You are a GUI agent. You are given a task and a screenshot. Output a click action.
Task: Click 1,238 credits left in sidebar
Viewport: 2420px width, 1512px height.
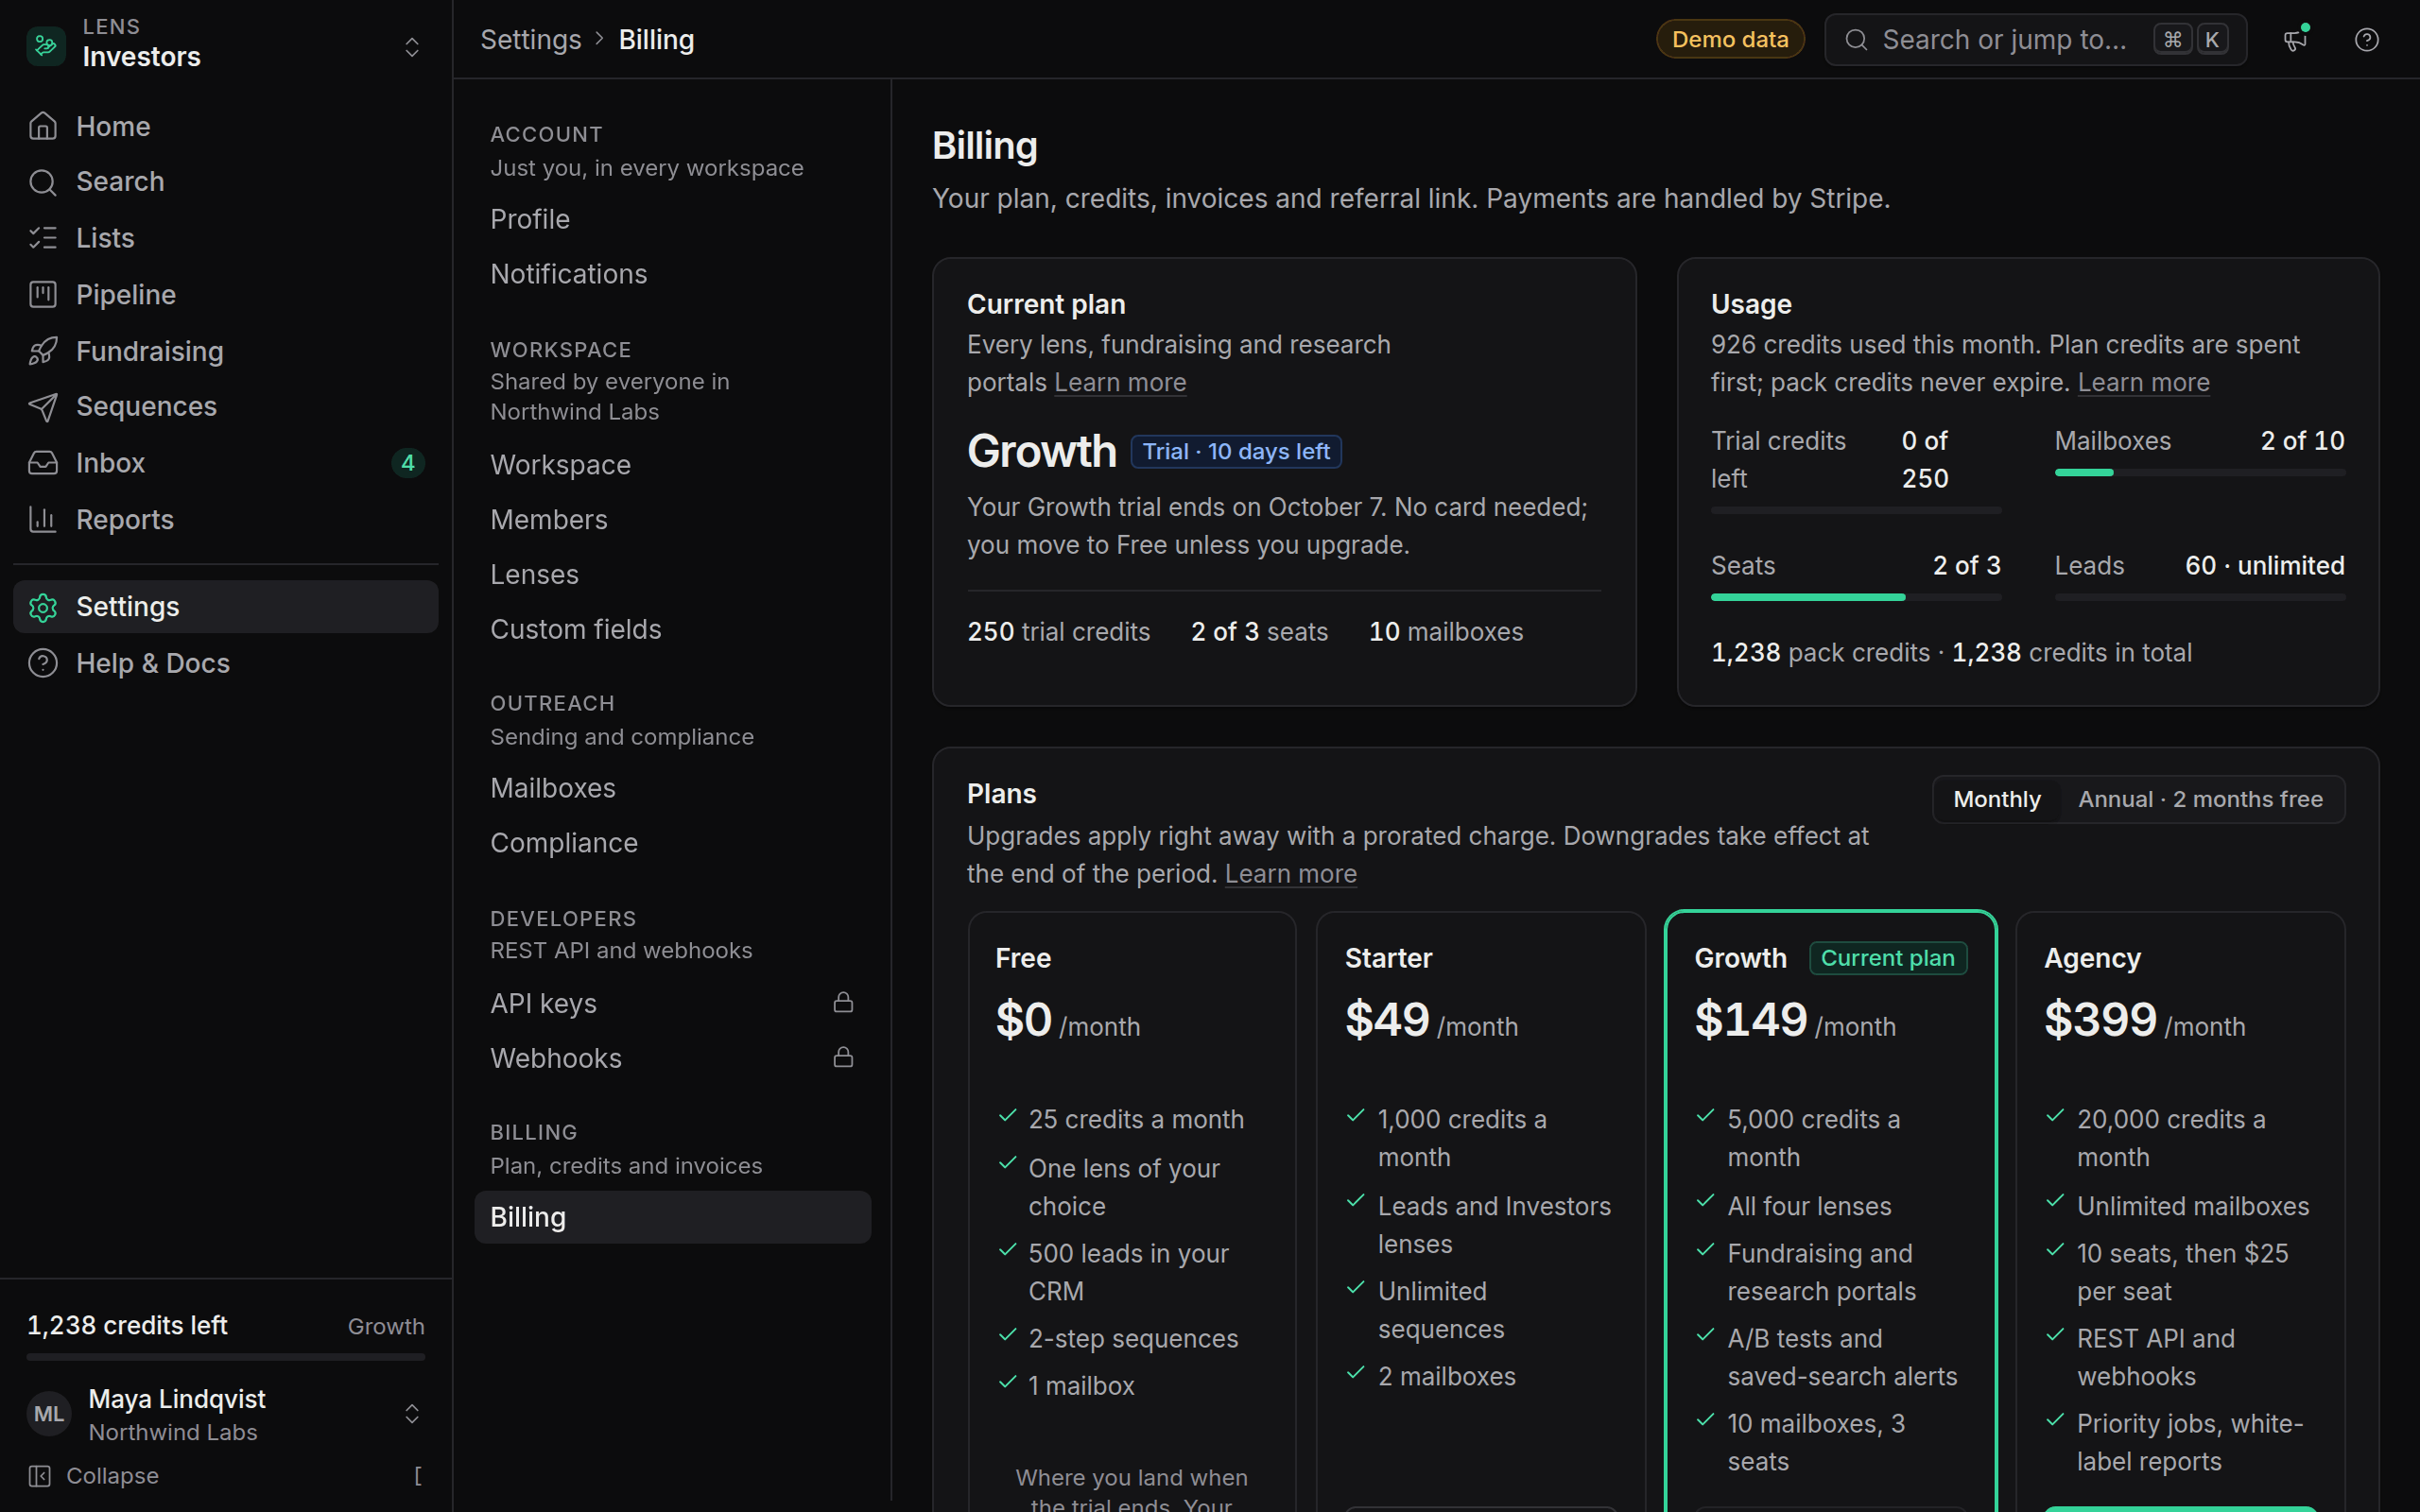pos(127,1326)
